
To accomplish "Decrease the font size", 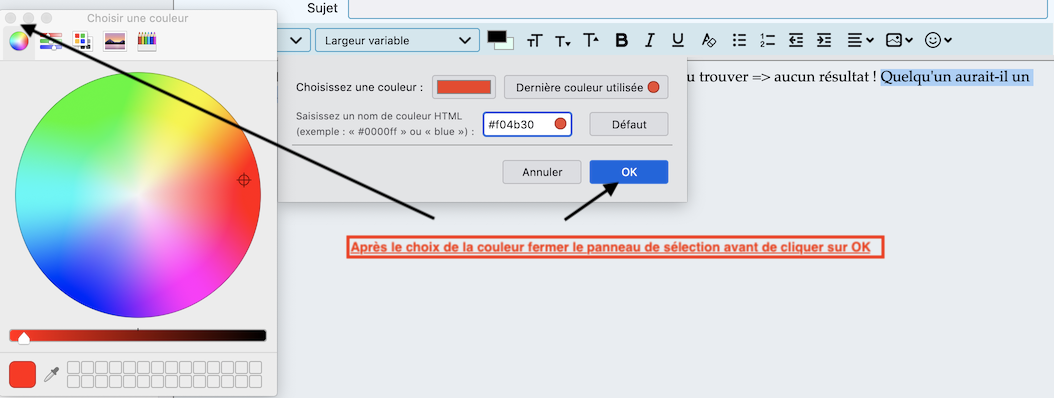I will [563, 41].
